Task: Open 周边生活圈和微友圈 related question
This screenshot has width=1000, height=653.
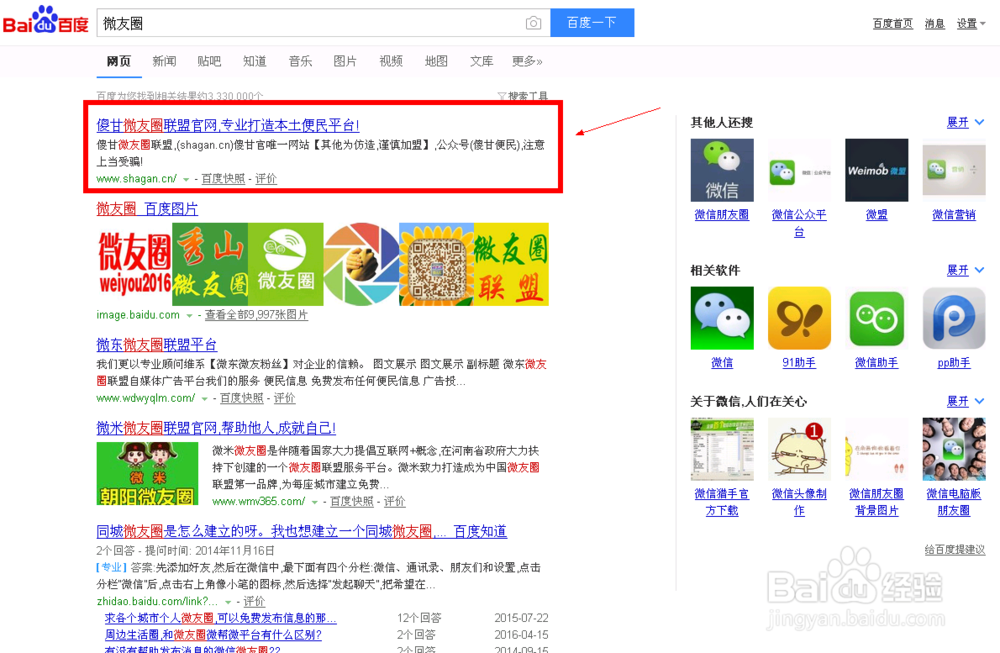Action: coord(213,635)
